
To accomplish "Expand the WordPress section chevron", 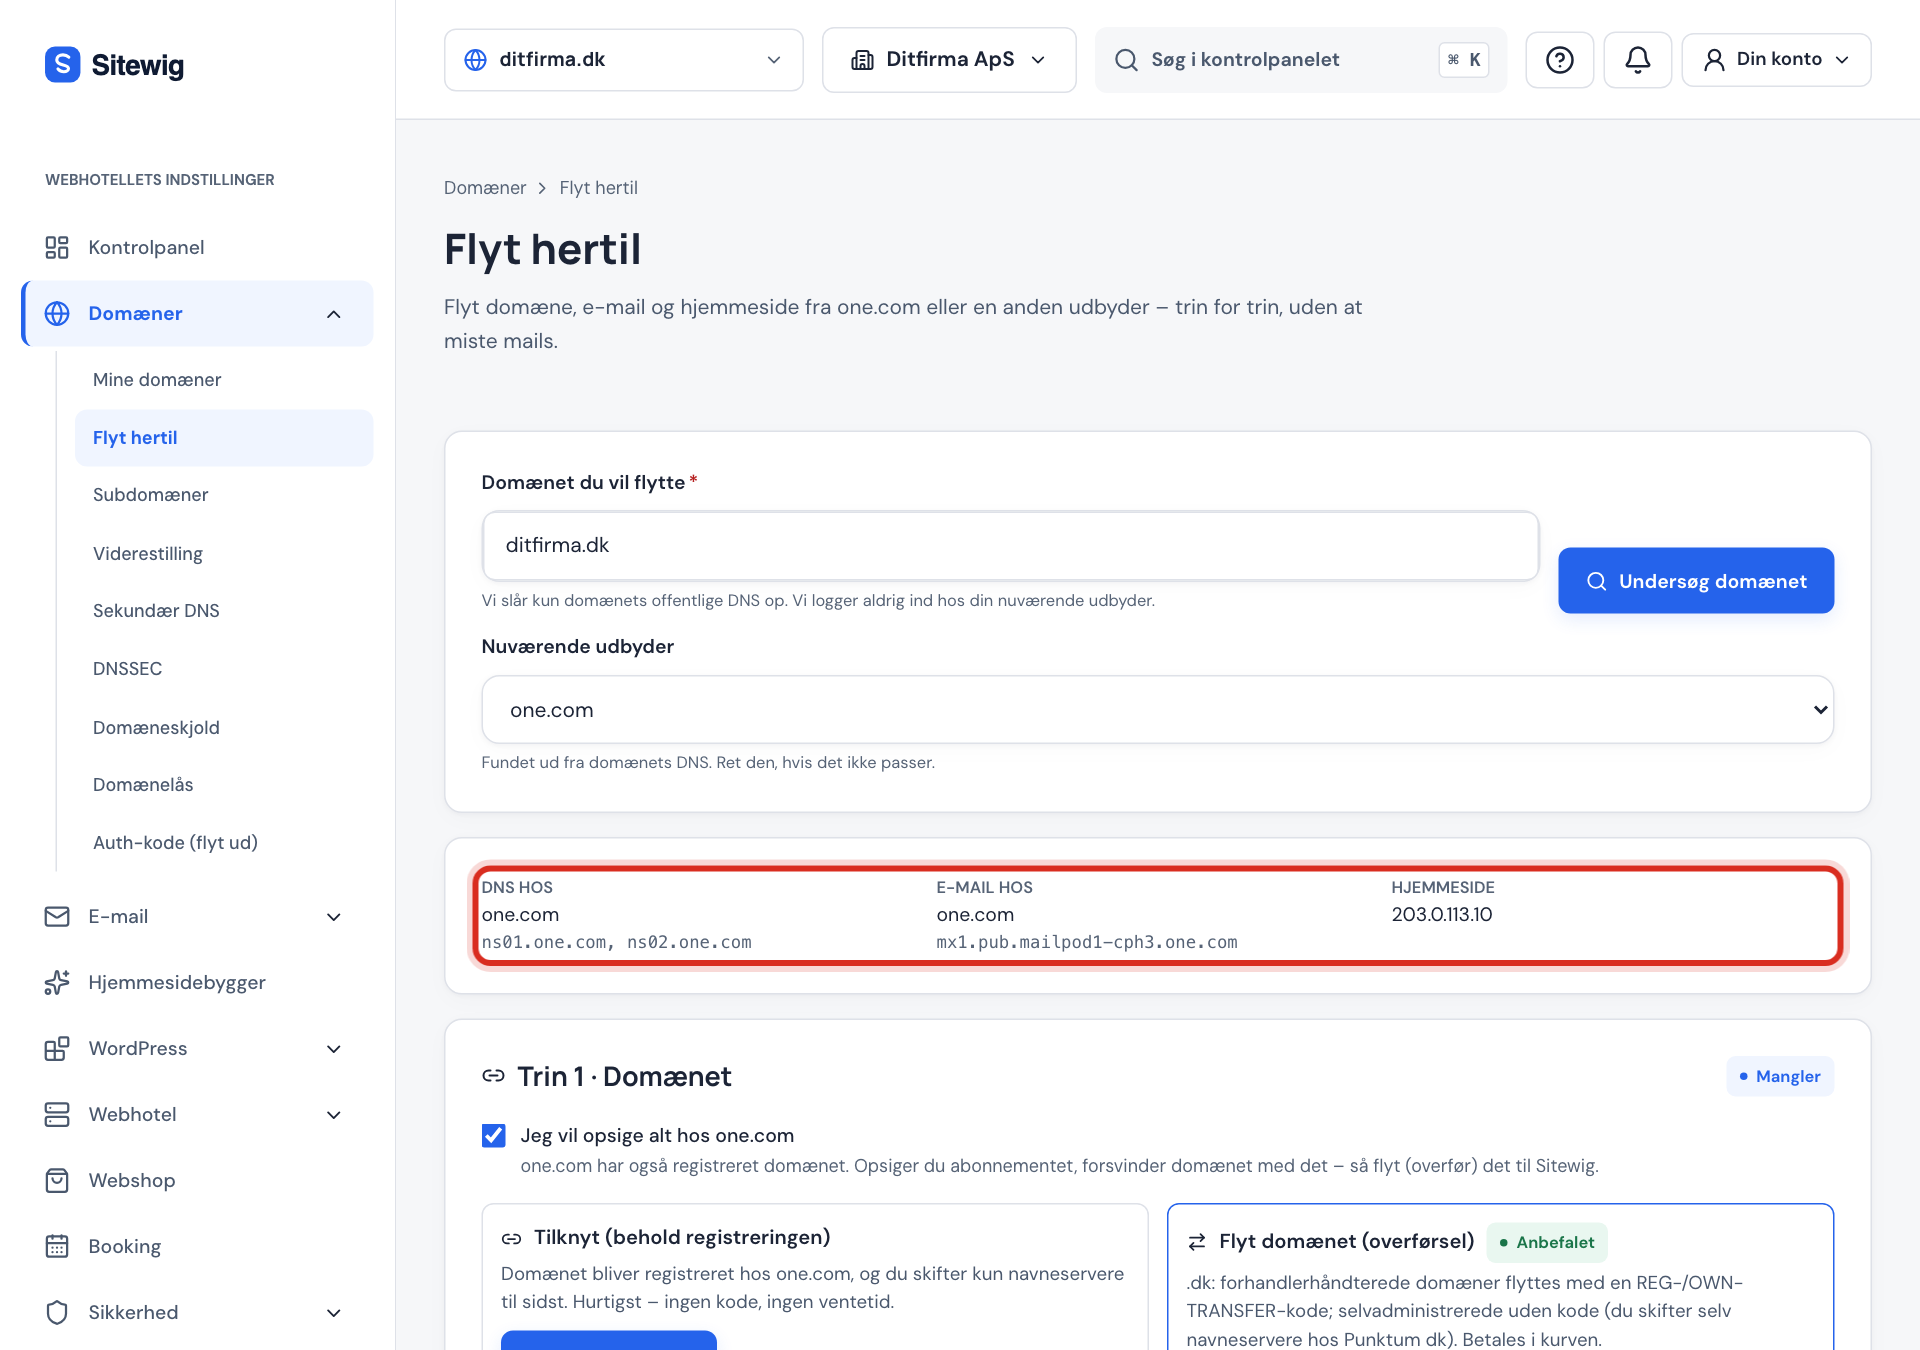I will click(x=334, y=1049).
